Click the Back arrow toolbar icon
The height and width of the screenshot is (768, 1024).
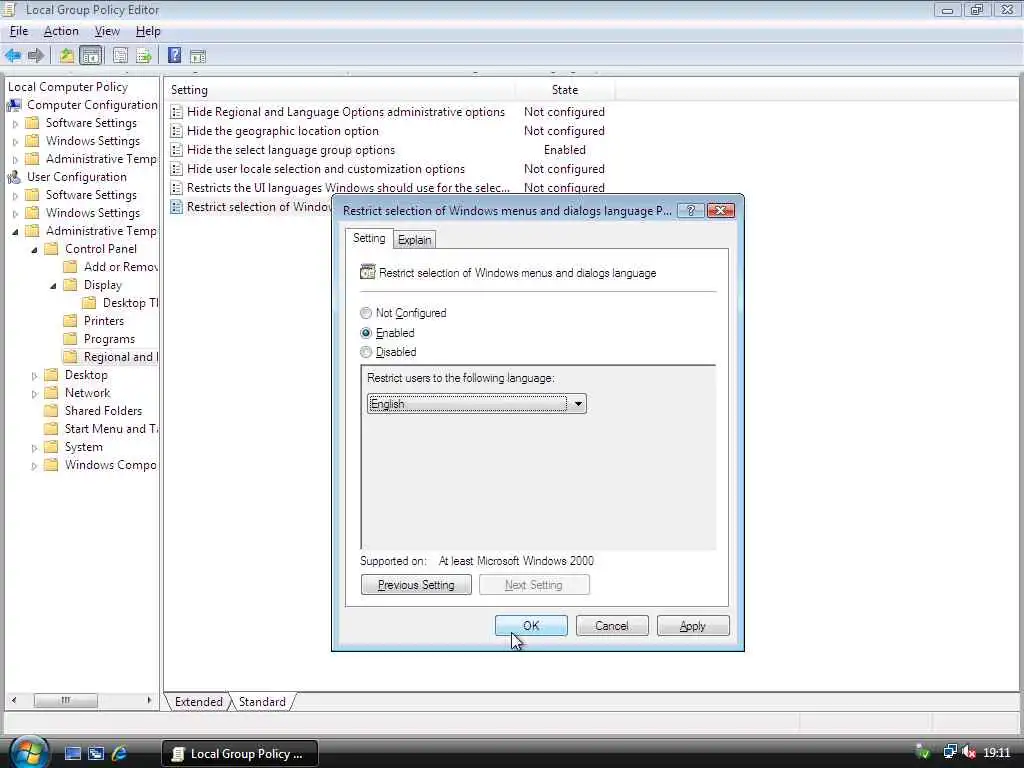coord(12,56)
